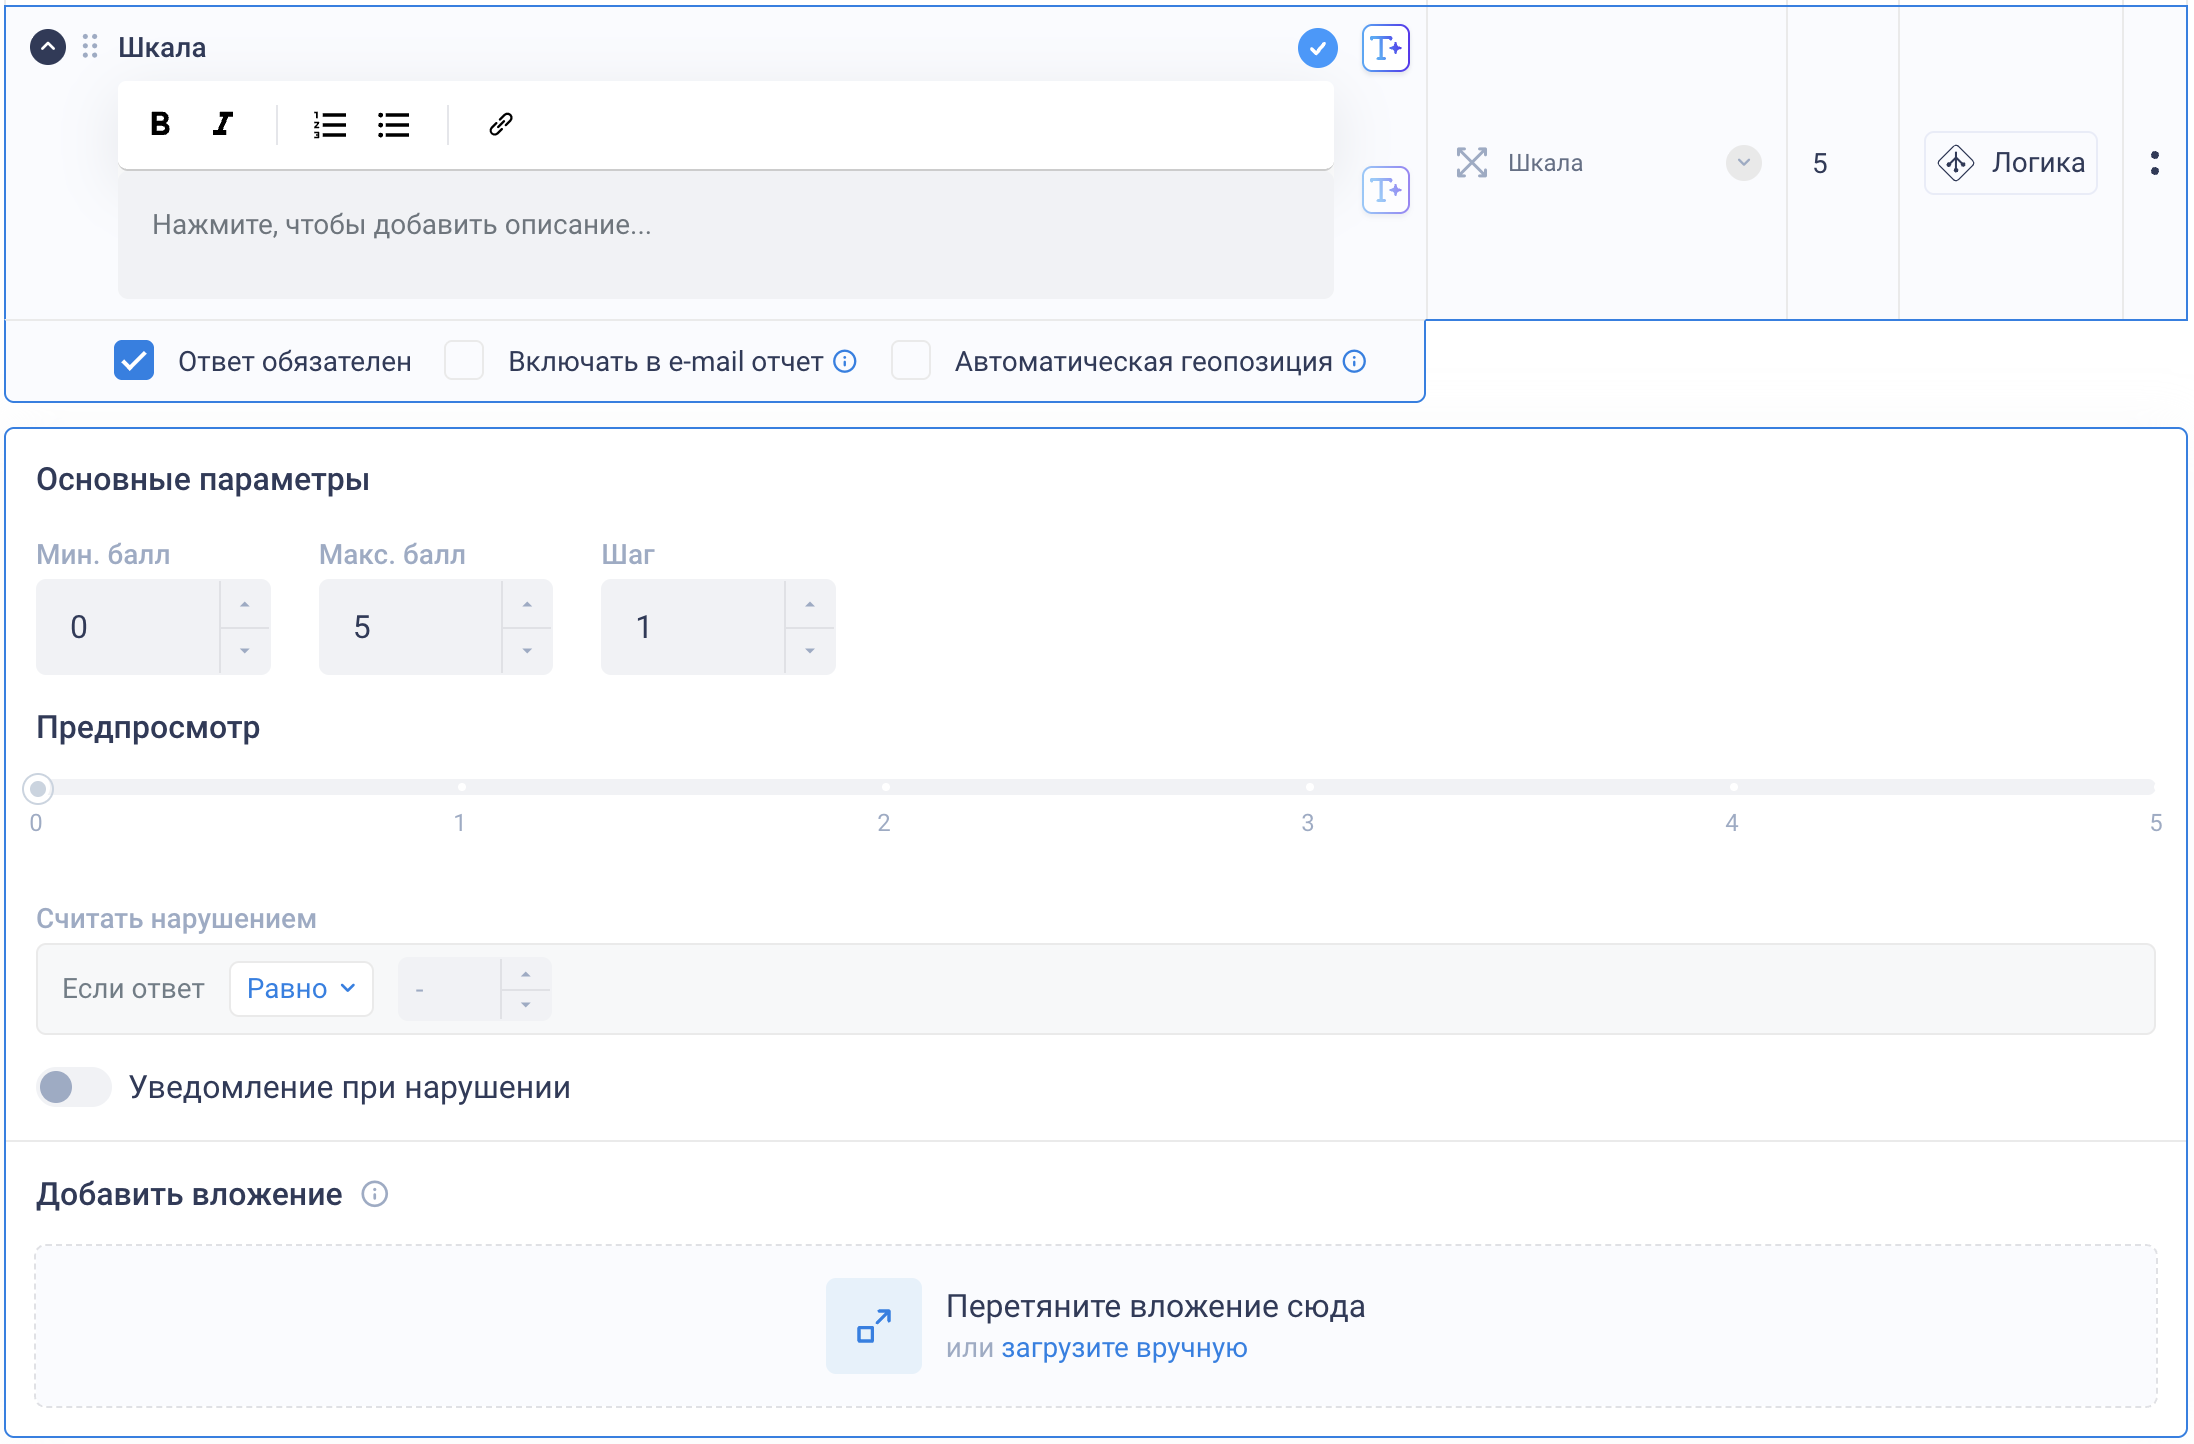The width and height of the screenshot is (2194, 1444).
Task: Click the drag handle beside Шкала title
Action: point(90,47)
